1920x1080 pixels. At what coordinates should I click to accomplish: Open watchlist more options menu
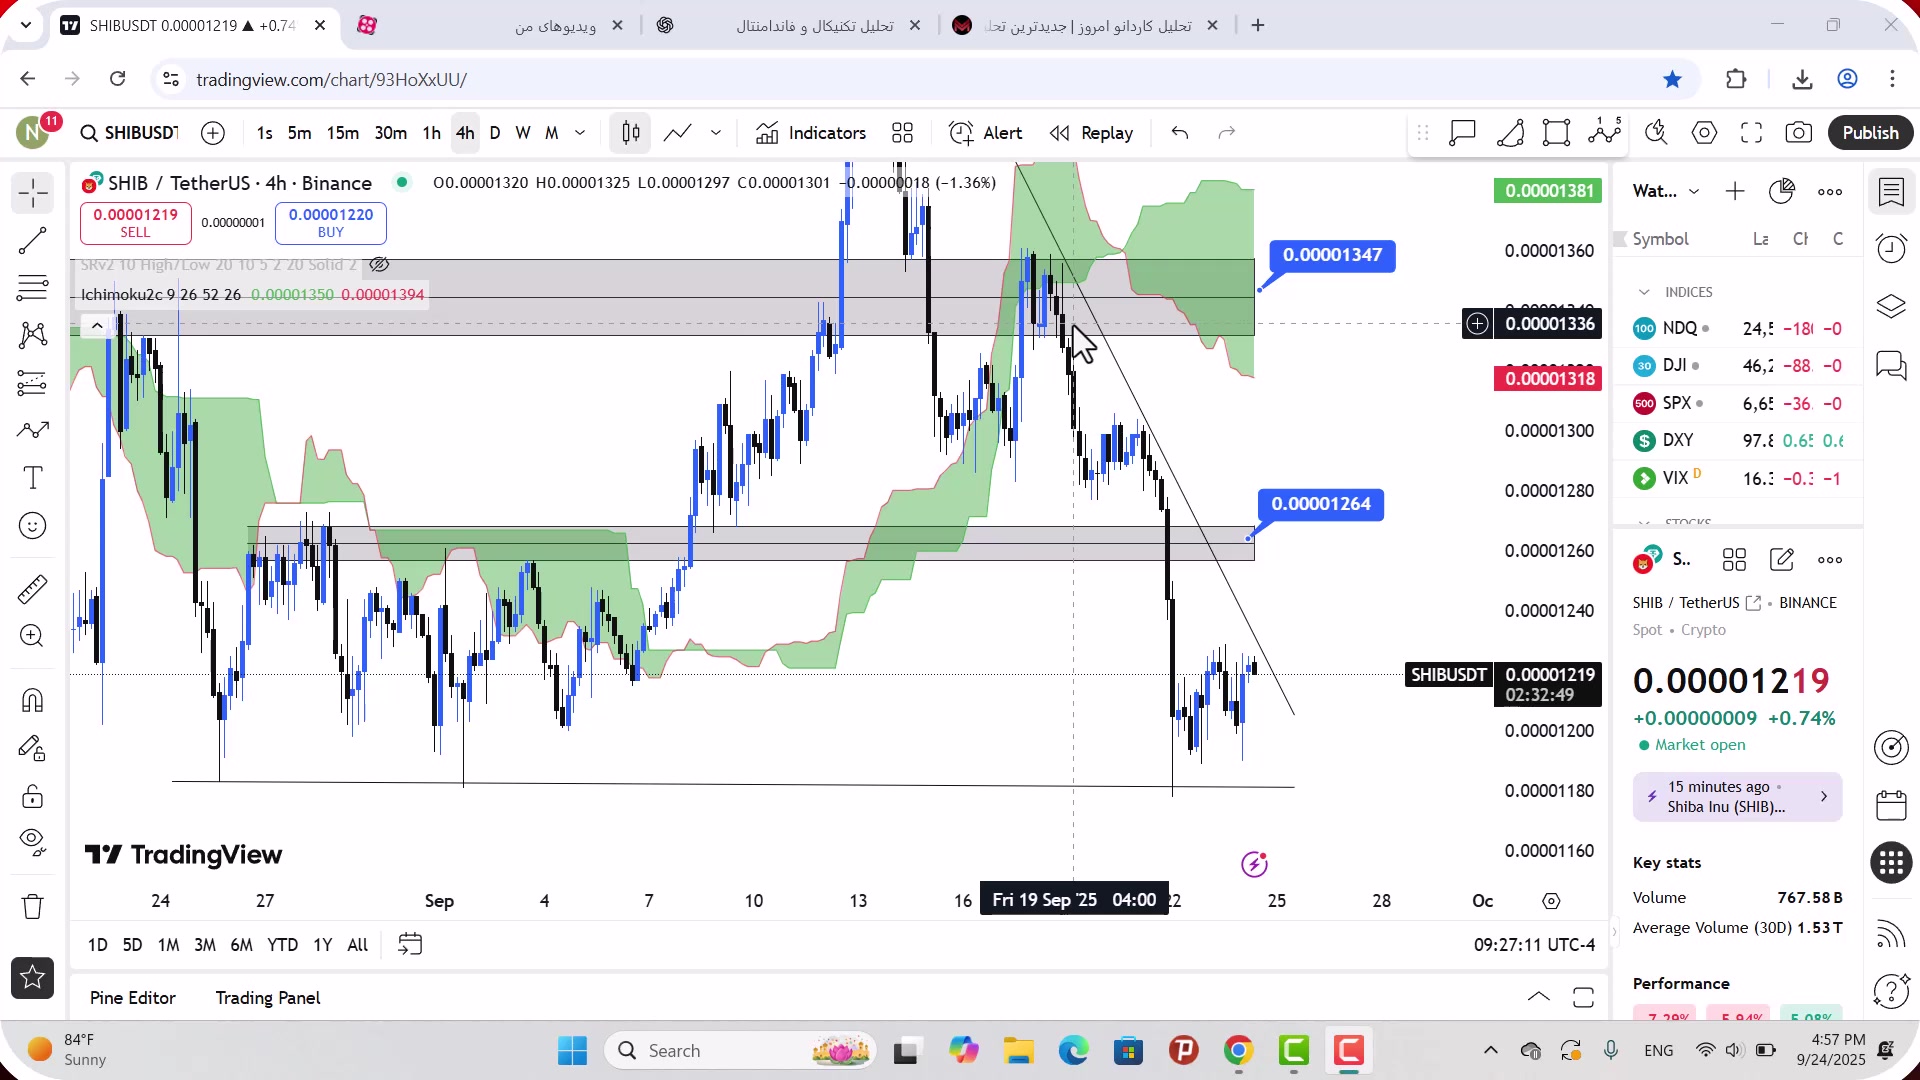pyautogui.click(x=1830, y=192)
